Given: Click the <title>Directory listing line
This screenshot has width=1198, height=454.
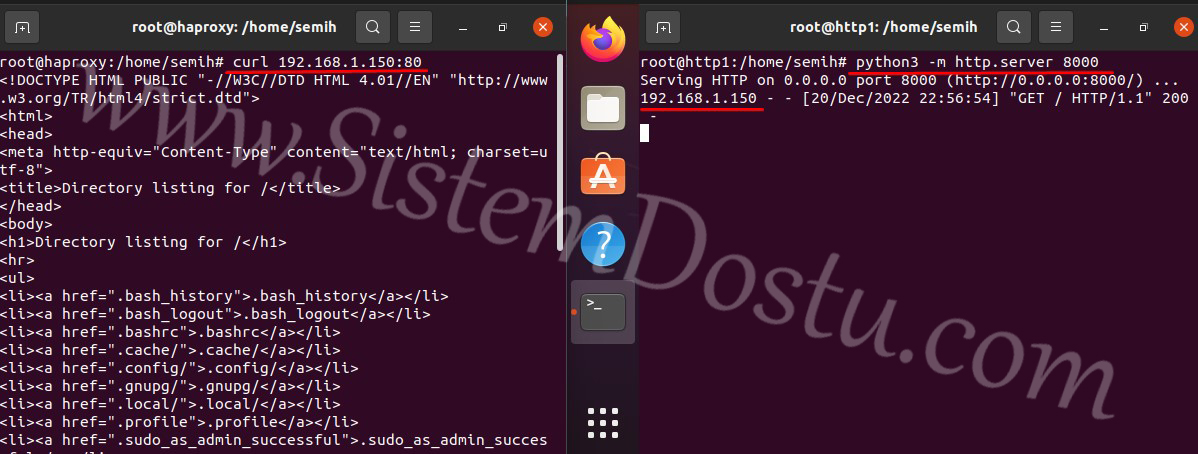Looking at the screenshot, I should [x=170, y=188].
